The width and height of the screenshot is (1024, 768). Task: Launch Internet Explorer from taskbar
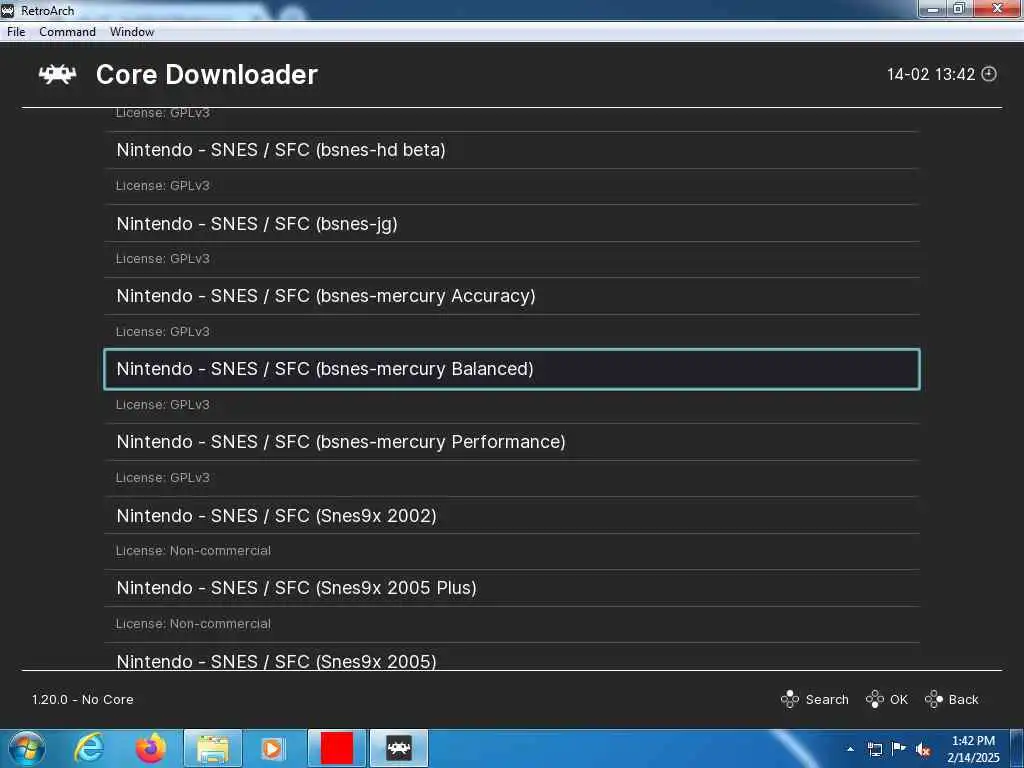point(89,748)
